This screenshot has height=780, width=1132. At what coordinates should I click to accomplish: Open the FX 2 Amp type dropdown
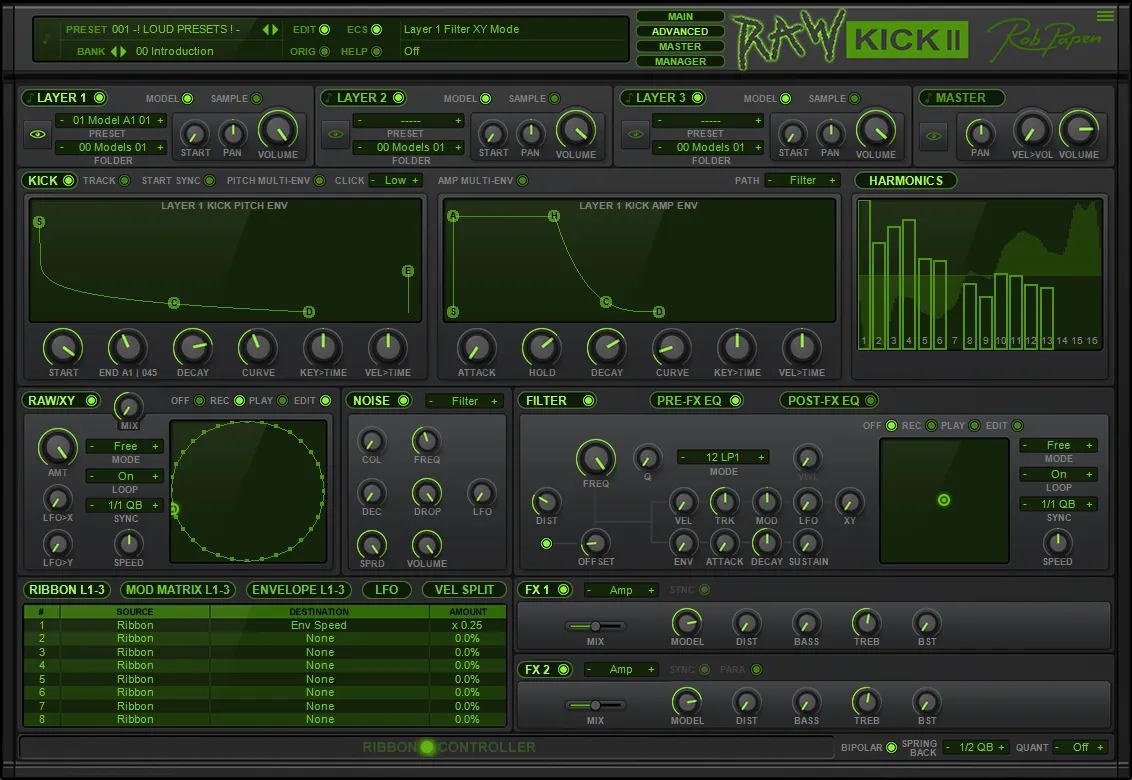(x=621, y=670)
